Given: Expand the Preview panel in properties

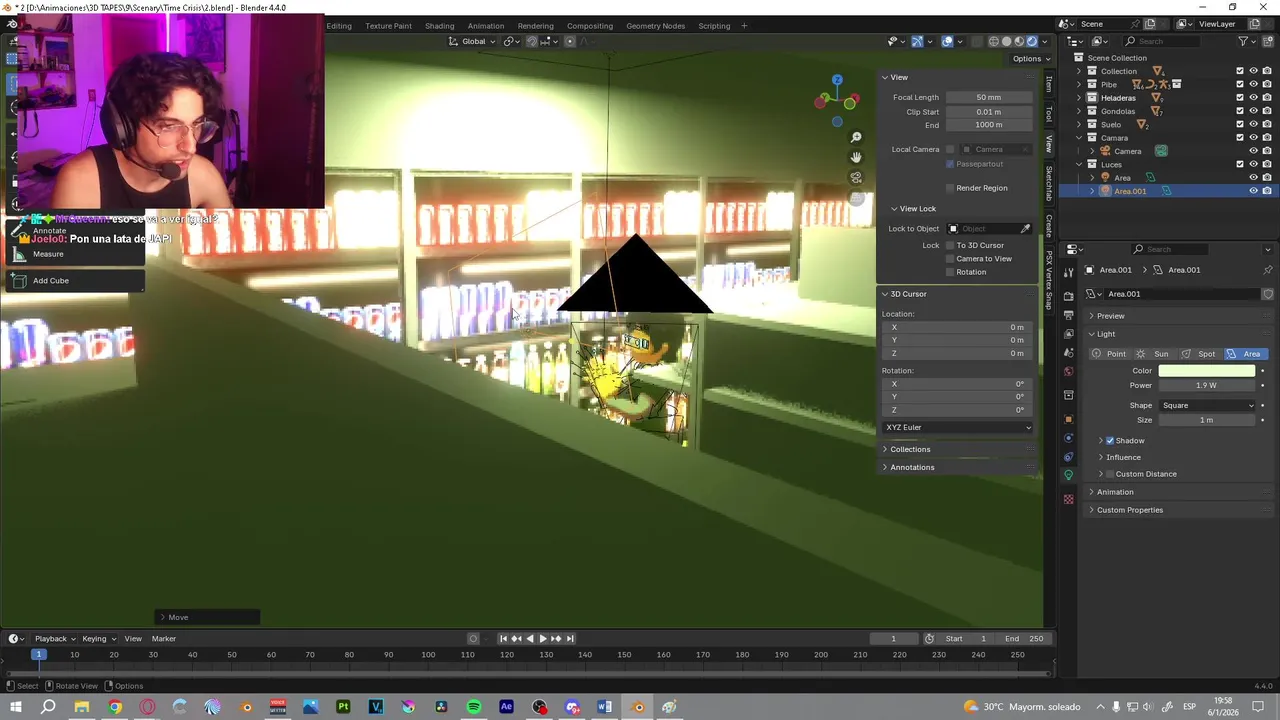Looking at the screenshot, I should tap(1110, 316).
